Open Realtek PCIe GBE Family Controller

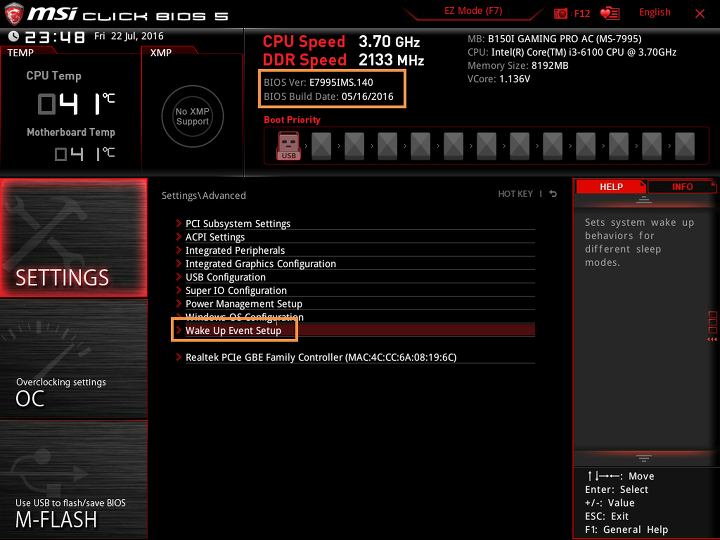click(355, 357)
